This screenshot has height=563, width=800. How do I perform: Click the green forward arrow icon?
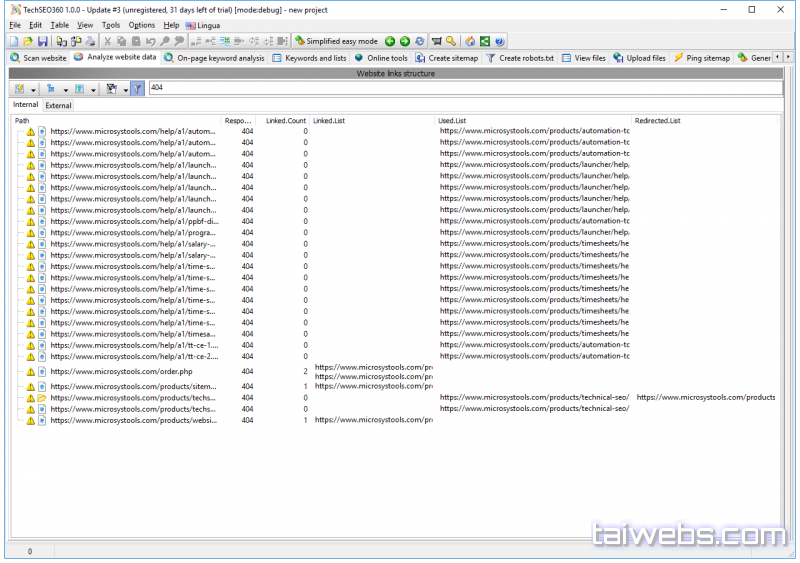tap(405, 41)
